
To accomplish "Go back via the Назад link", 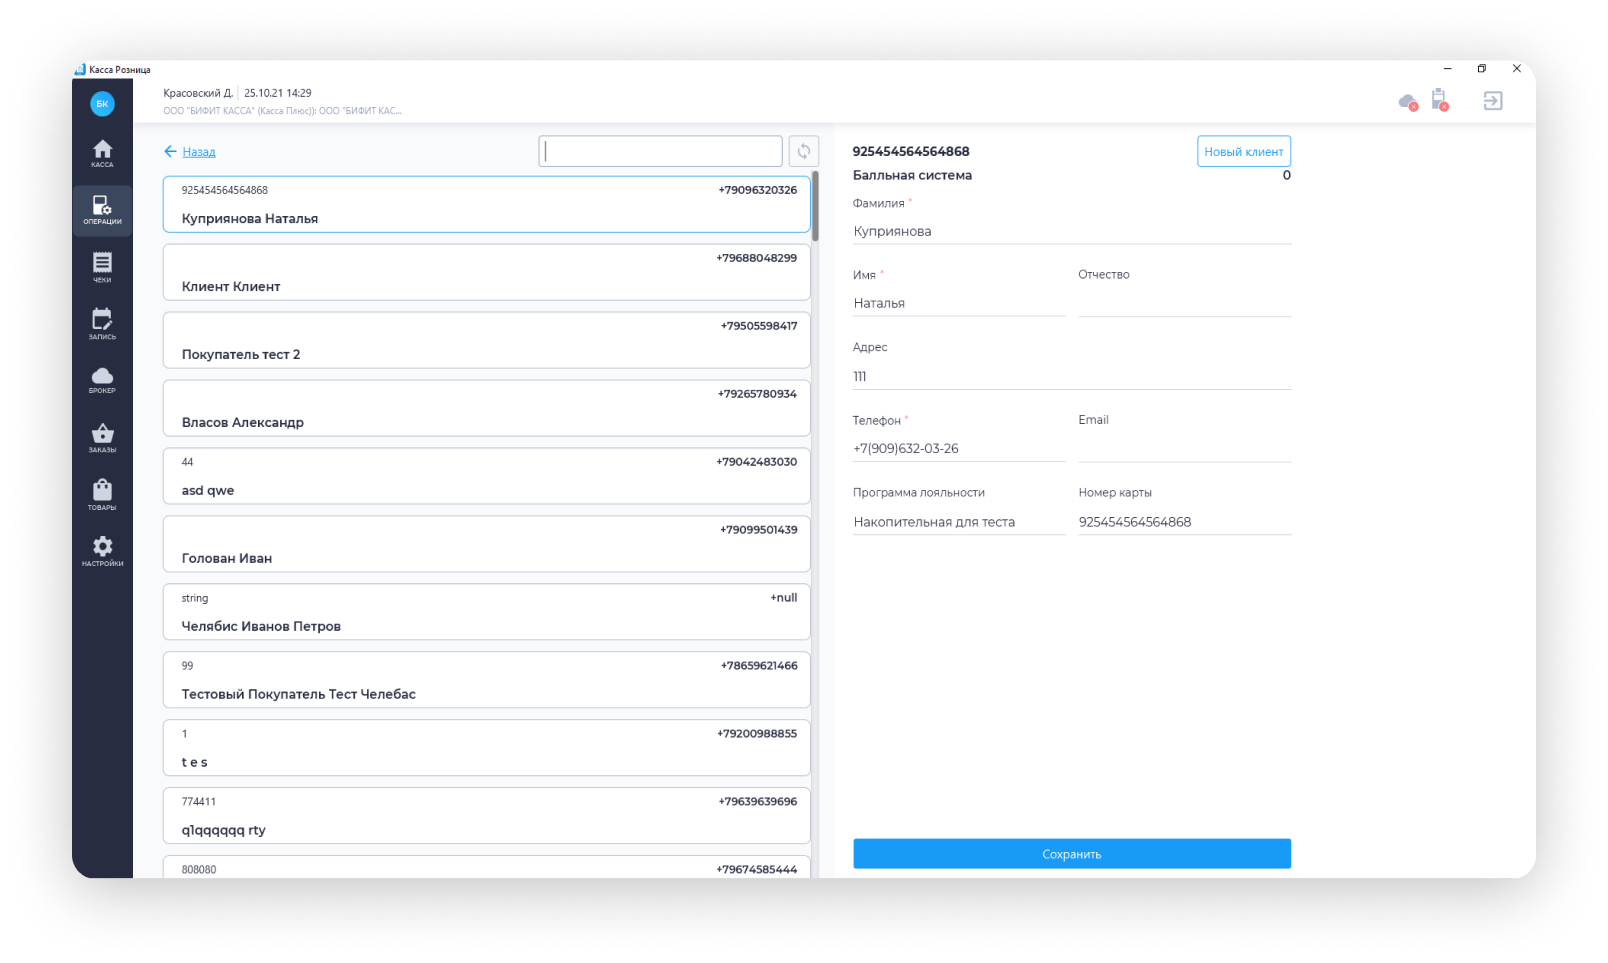I will tap(199, 152).
